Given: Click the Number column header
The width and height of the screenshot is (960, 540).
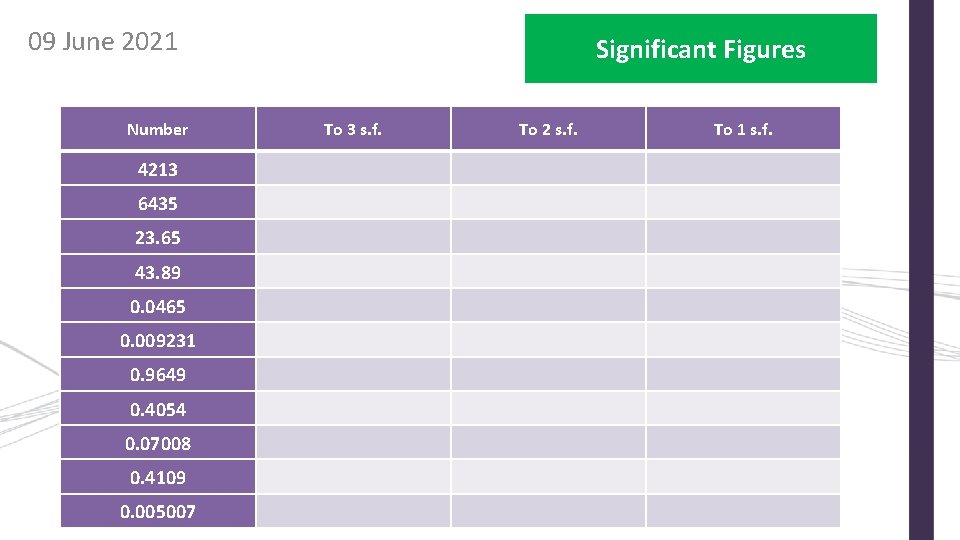Looking at the screenshot, I should click(x=157, y=129).
